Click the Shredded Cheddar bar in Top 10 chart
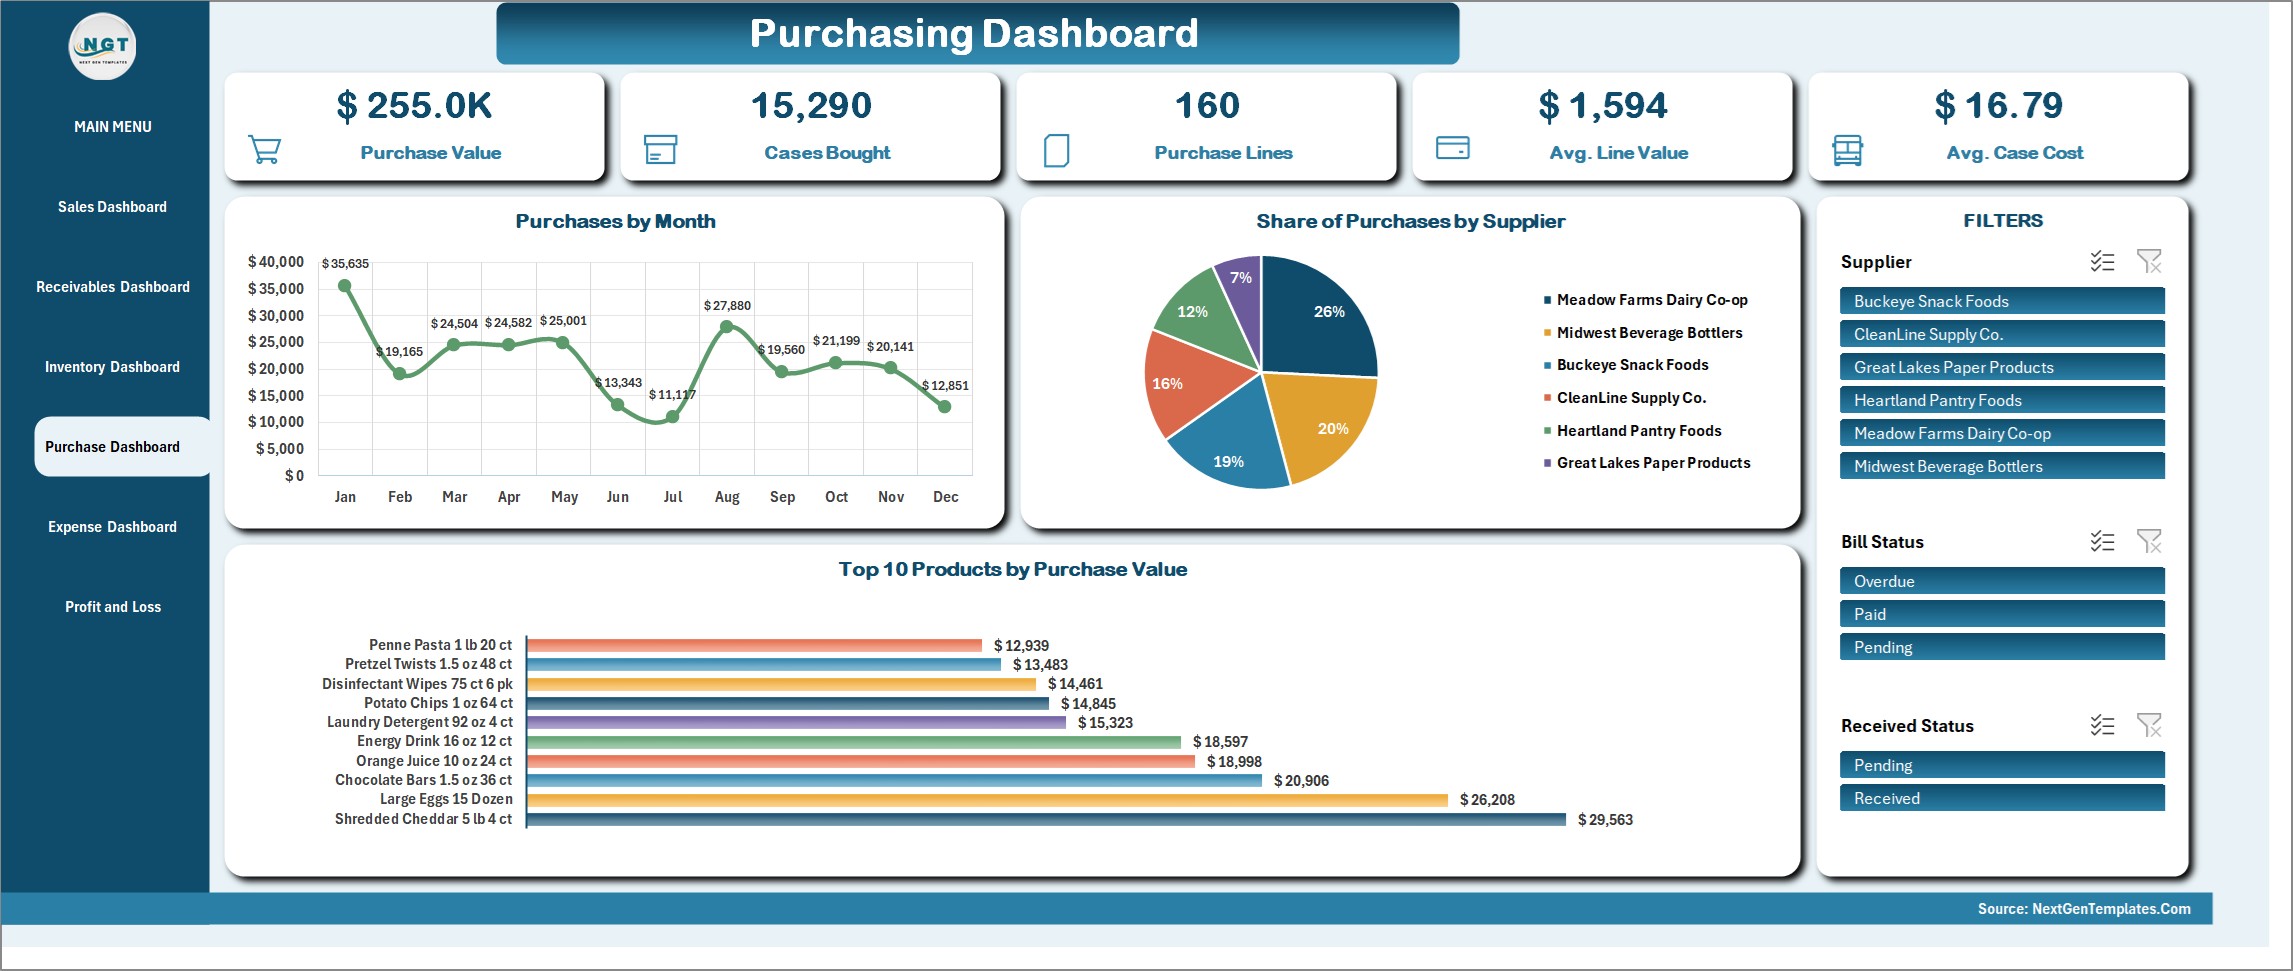Image resolution: width=2293 pixels, height=971 pixels. pos(1046,819)
